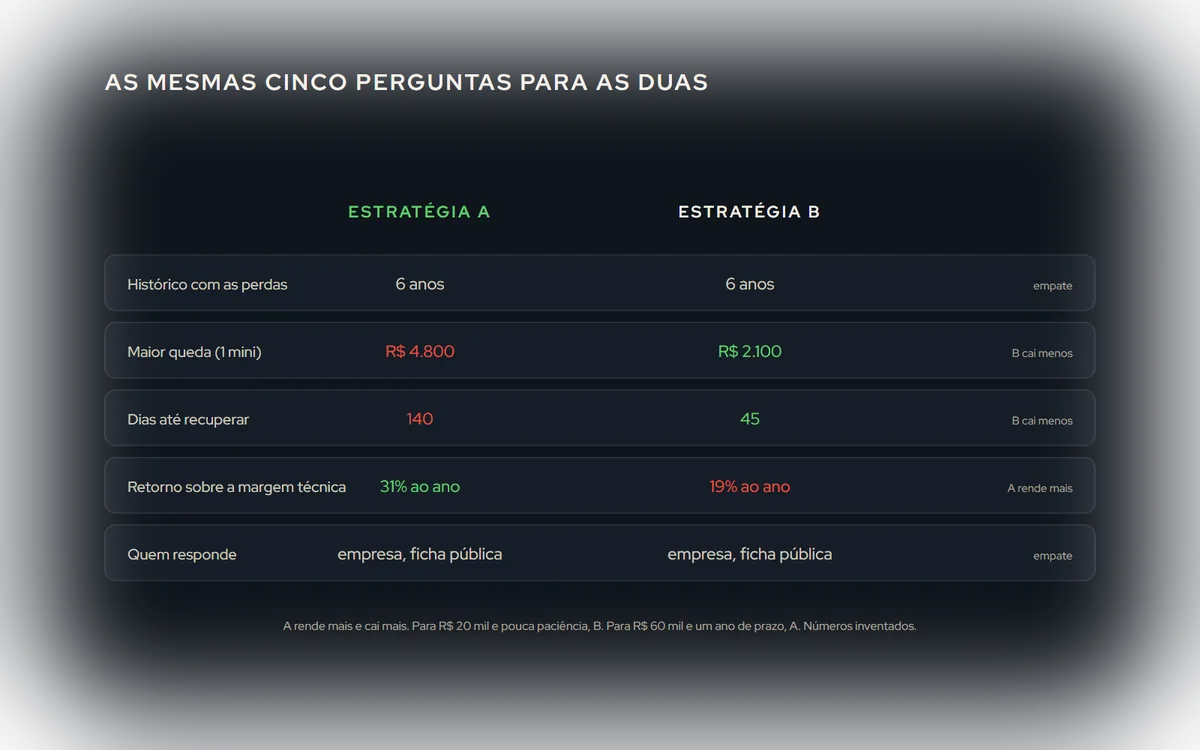Click the 31% ao ano value

420,486
